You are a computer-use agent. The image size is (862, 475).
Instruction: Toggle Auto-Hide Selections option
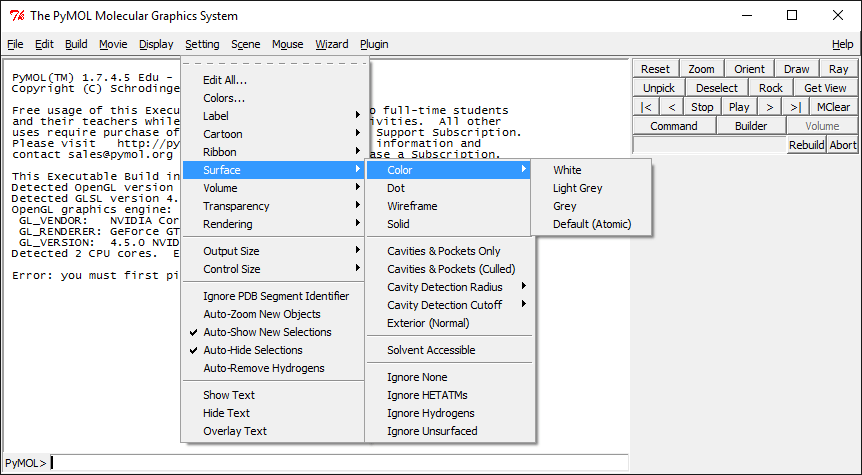[273, 350]
